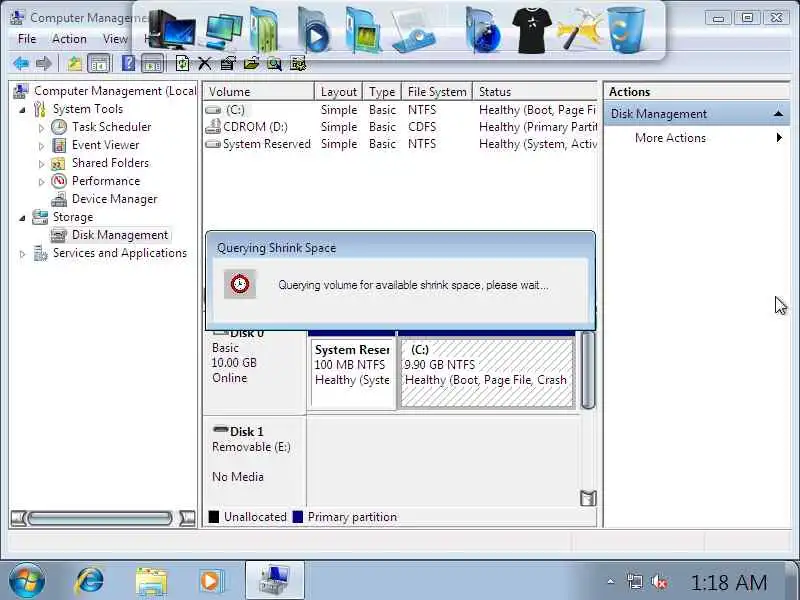
Task: Select System Reserved 100 MB partition block
Action: (x=352, y=371)
